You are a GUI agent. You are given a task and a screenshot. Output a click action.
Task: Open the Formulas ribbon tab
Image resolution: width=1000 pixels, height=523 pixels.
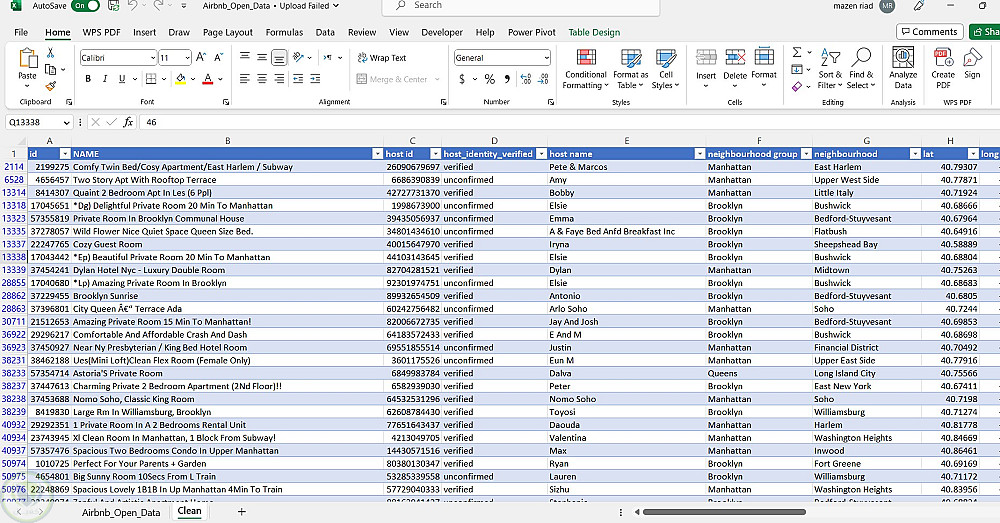pyautogui.click(x=284, y=32)
